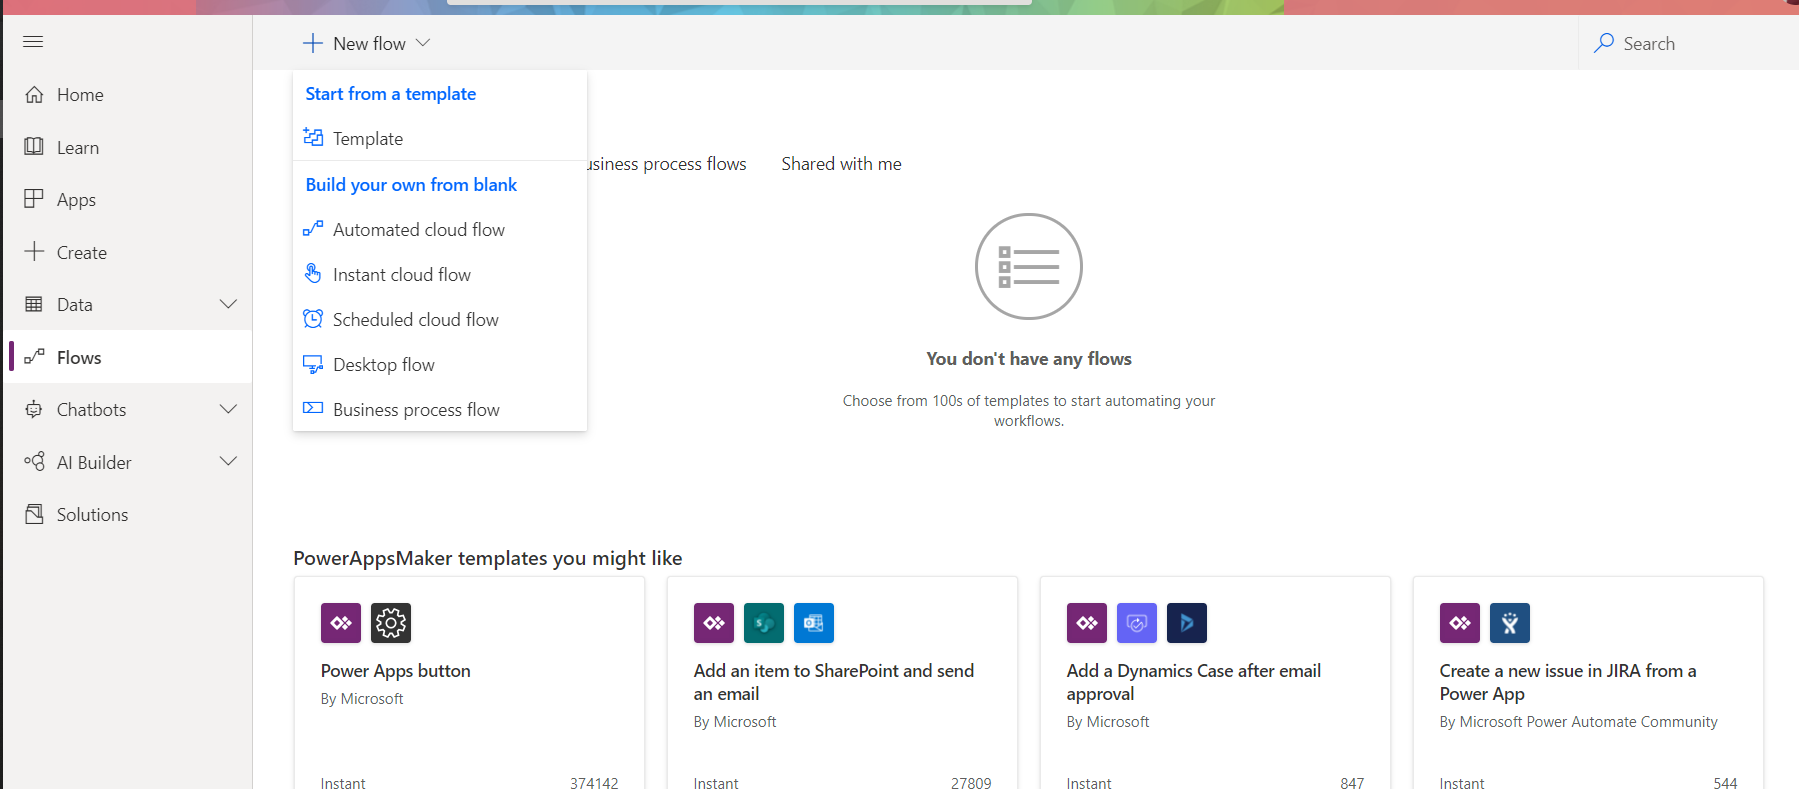
Task: Click the search magnifier icon
Action: [x=1603, y=43]
